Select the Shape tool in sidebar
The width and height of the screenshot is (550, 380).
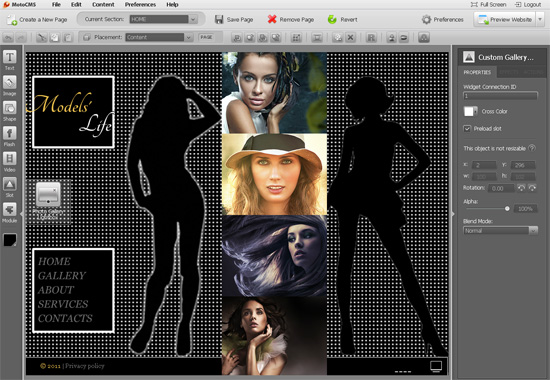click(x=9, y=111)
